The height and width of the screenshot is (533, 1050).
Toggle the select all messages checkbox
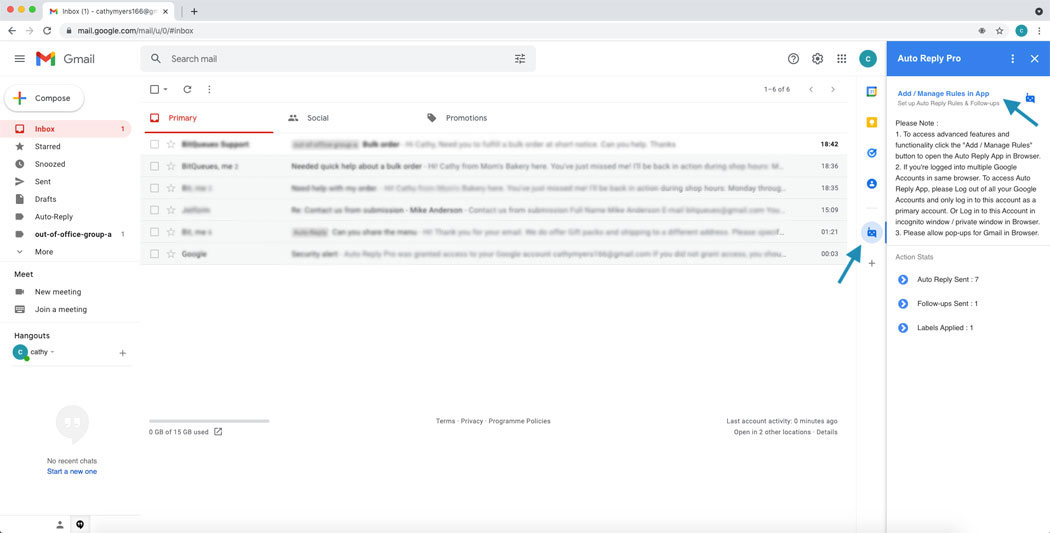coord(155,89)
